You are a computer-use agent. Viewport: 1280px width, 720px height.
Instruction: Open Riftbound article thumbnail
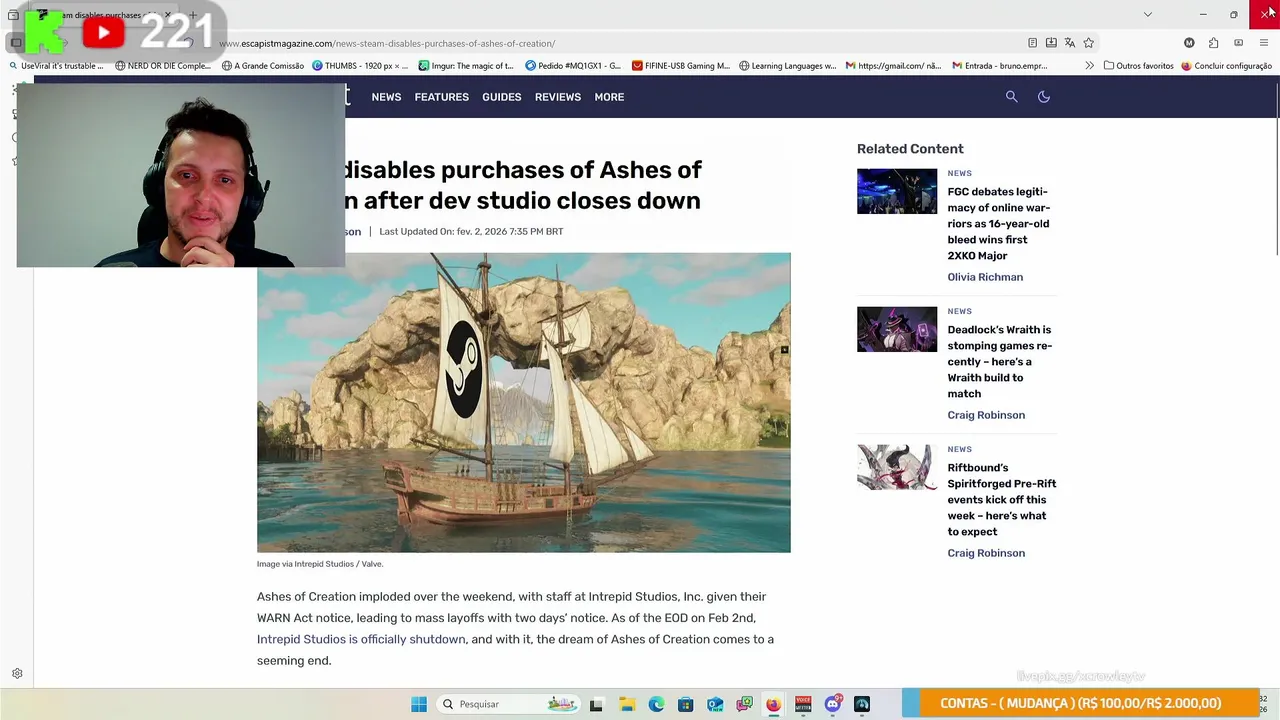click(897, 467)
